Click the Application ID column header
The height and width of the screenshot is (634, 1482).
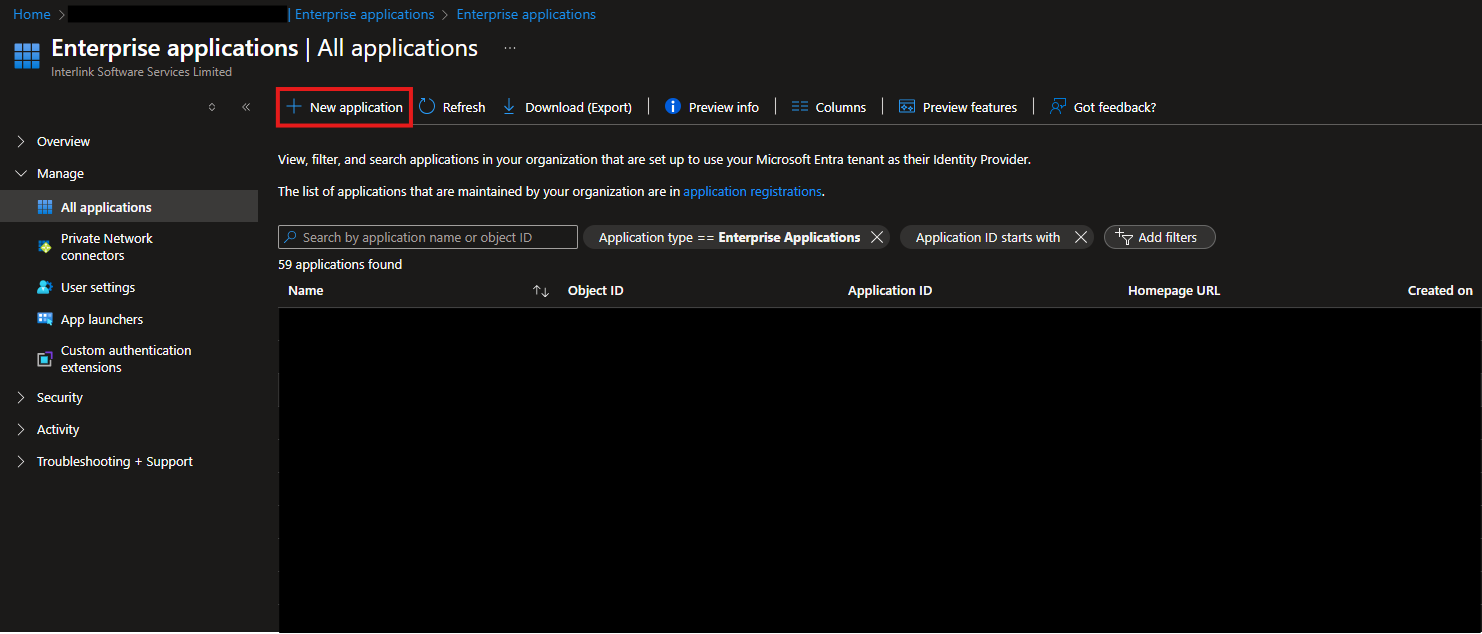(890, 291)
